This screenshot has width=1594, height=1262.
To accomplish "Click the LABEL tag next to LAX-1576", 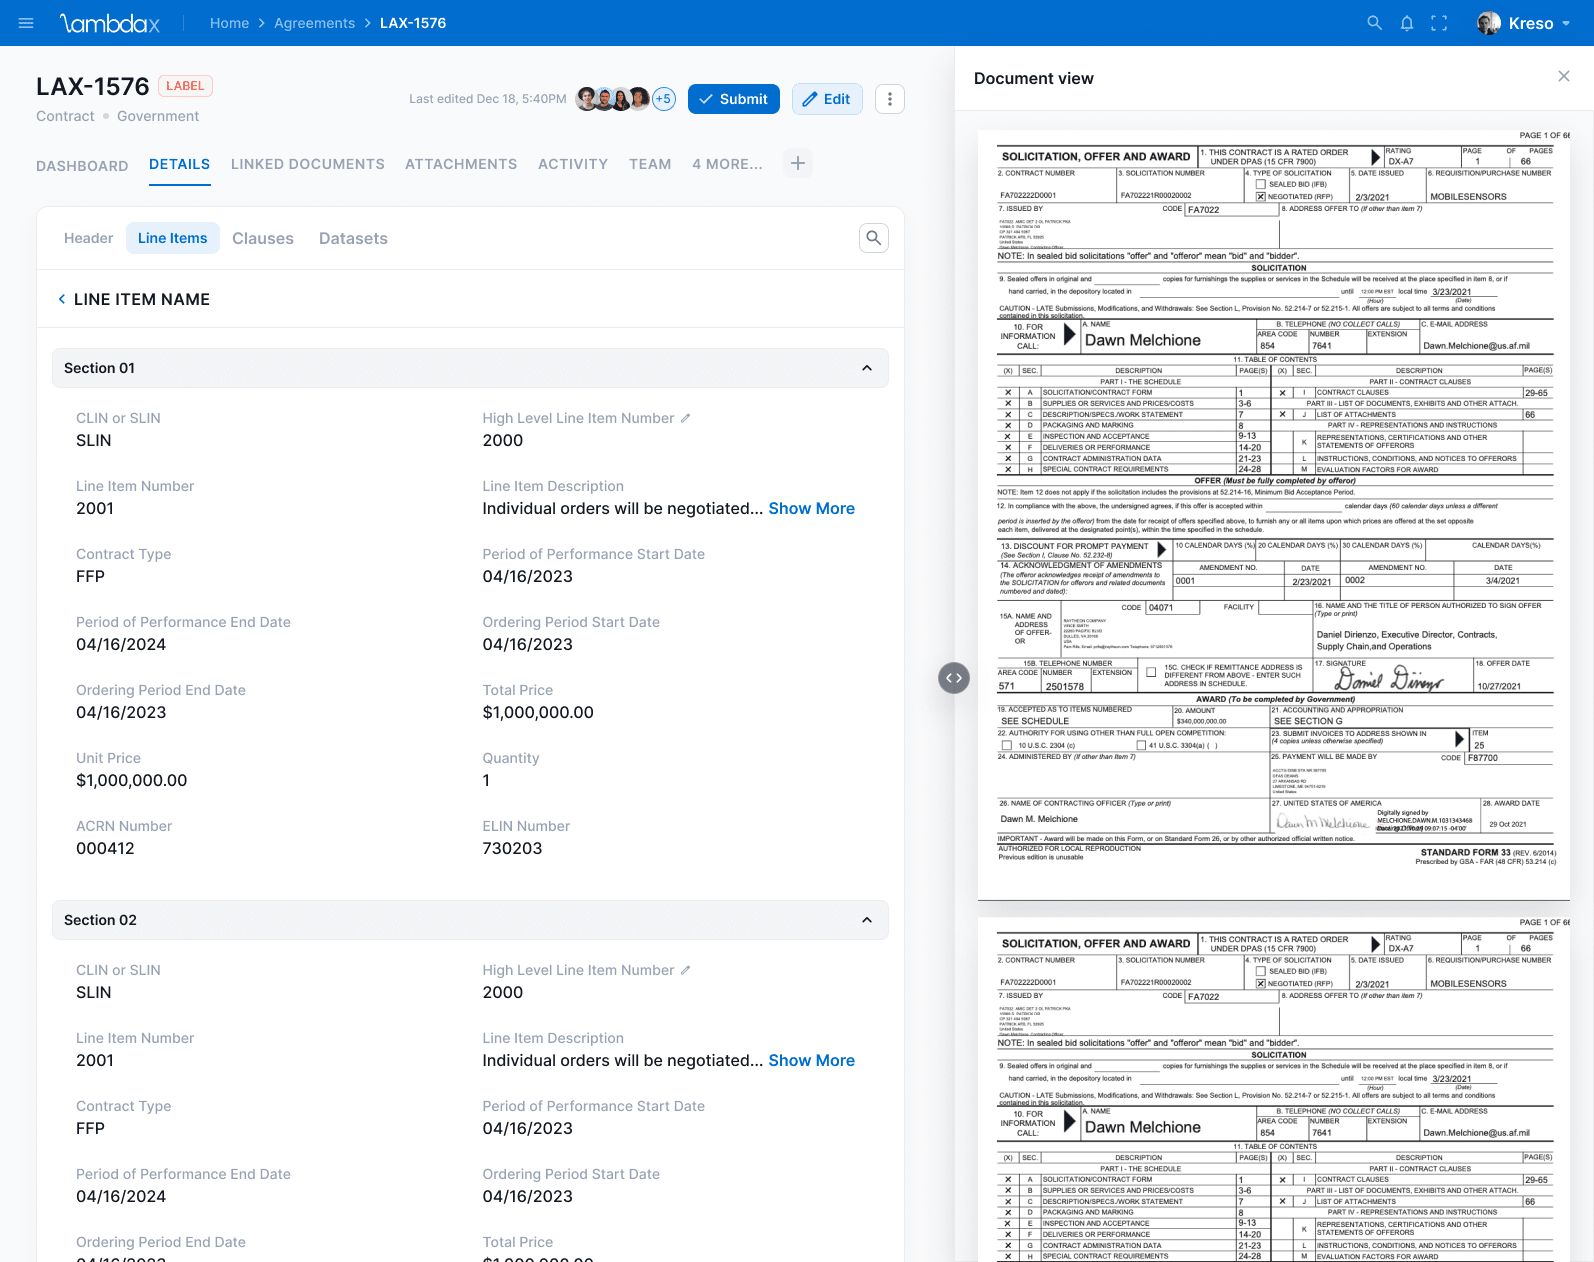I will pyautogui.click(x=185, y=86).
